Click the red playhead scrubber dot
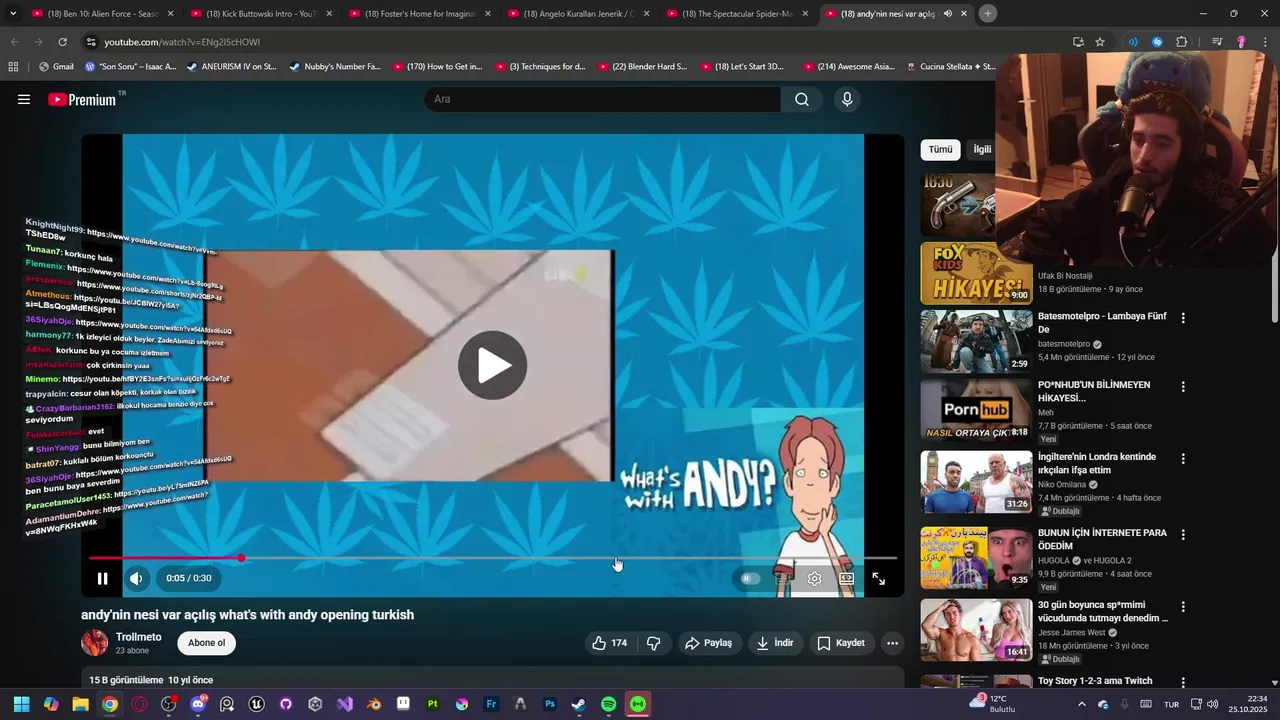The image size is (1280, 720). (x=241, y=558)
